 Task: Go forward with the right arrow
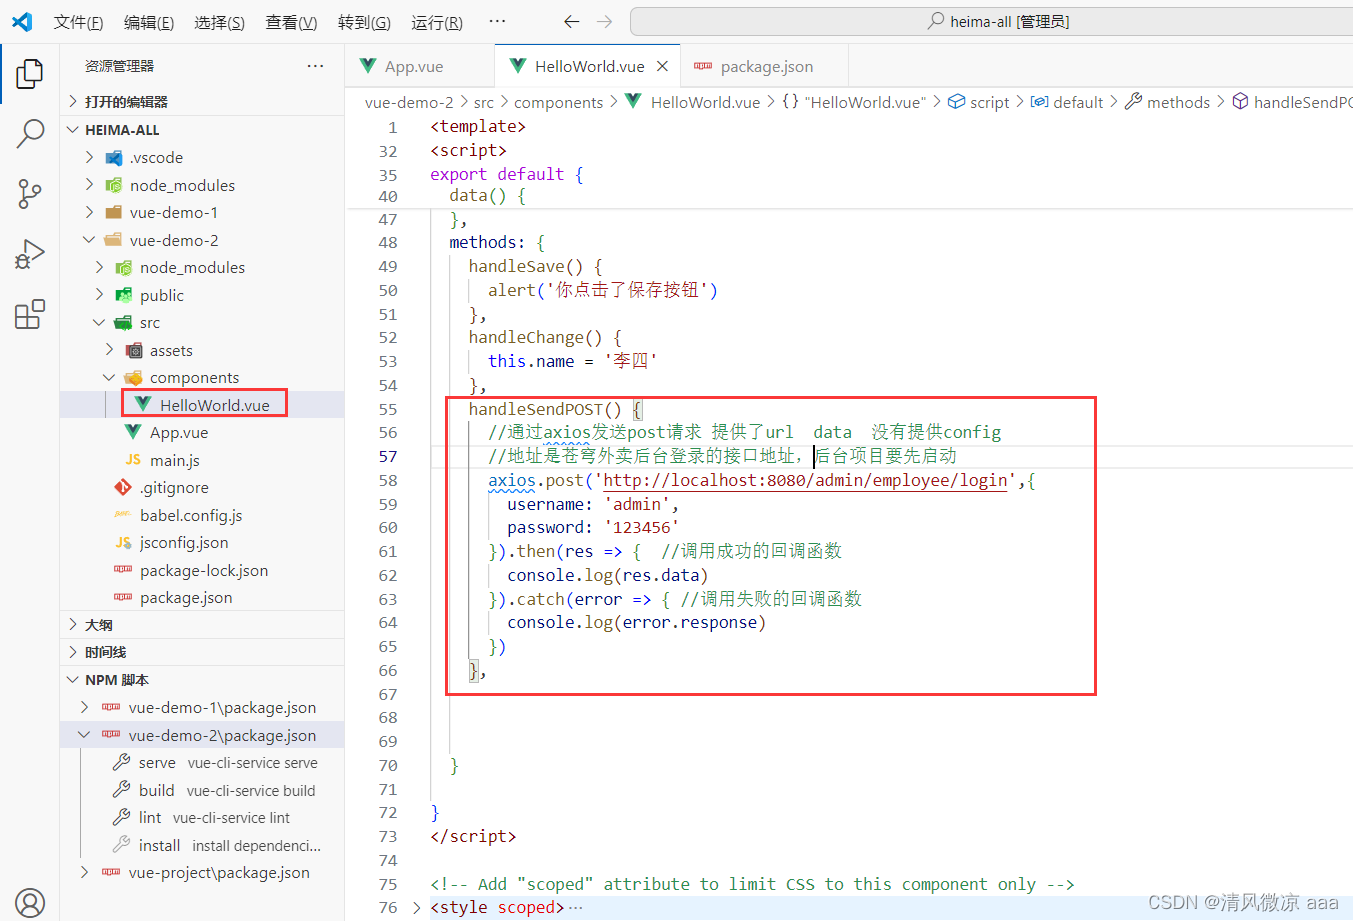click(x=604, y=21)
